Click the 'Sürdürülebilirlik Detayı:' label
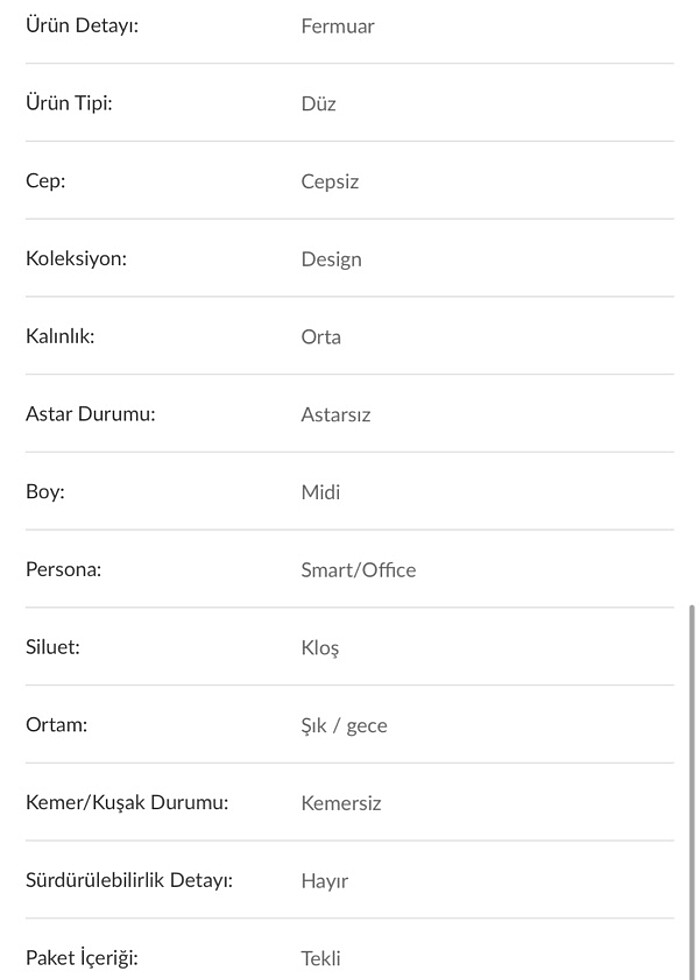700x980 pixels. [129, 881]
